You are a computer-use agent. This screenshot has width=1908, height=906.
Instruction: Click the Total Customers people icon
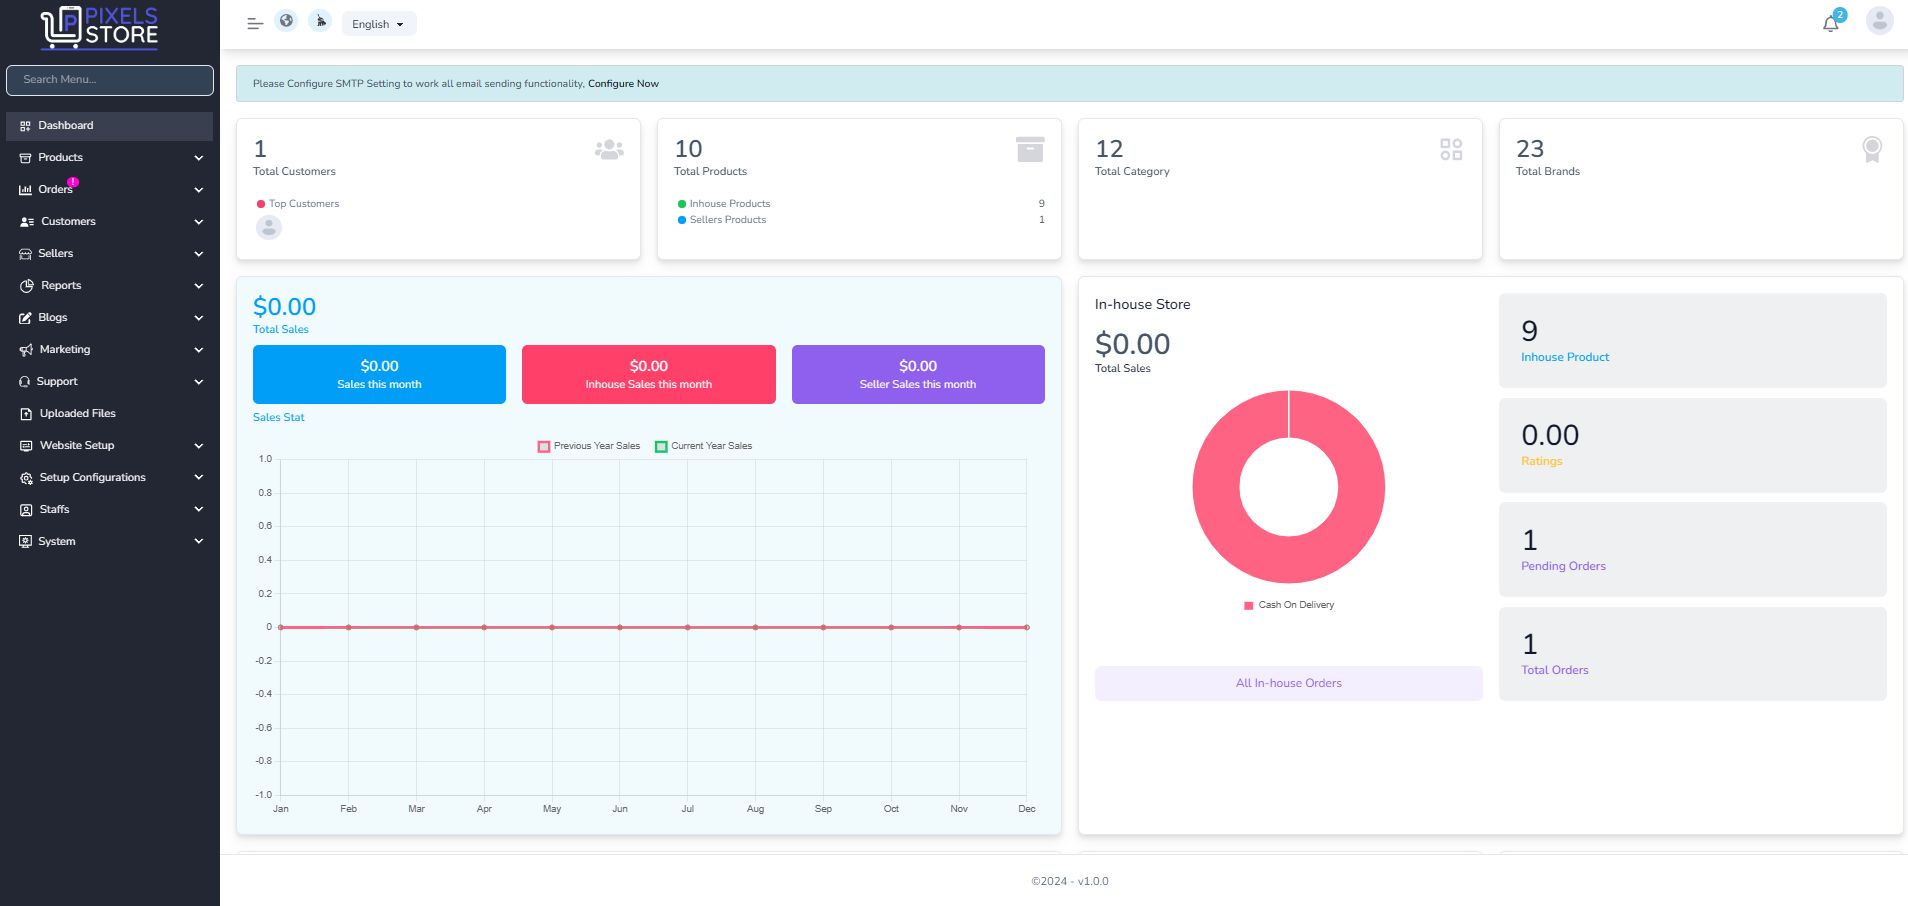[609, 150]
